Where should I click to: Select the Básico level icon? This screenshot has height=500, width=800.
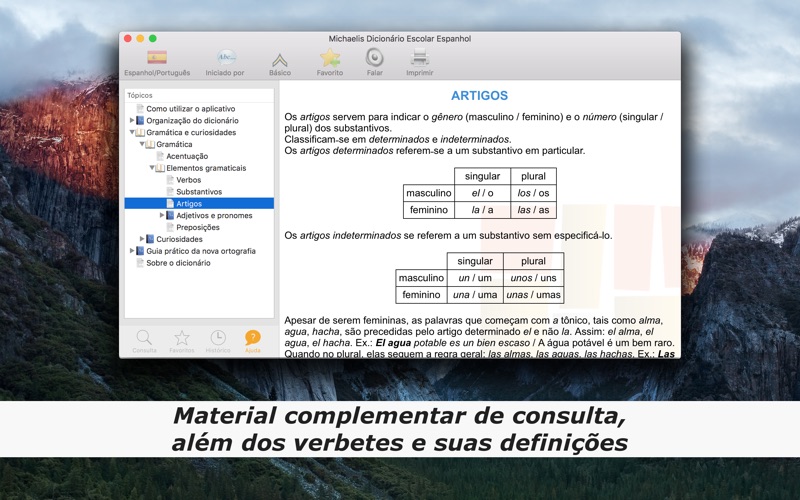coord(280,60)
